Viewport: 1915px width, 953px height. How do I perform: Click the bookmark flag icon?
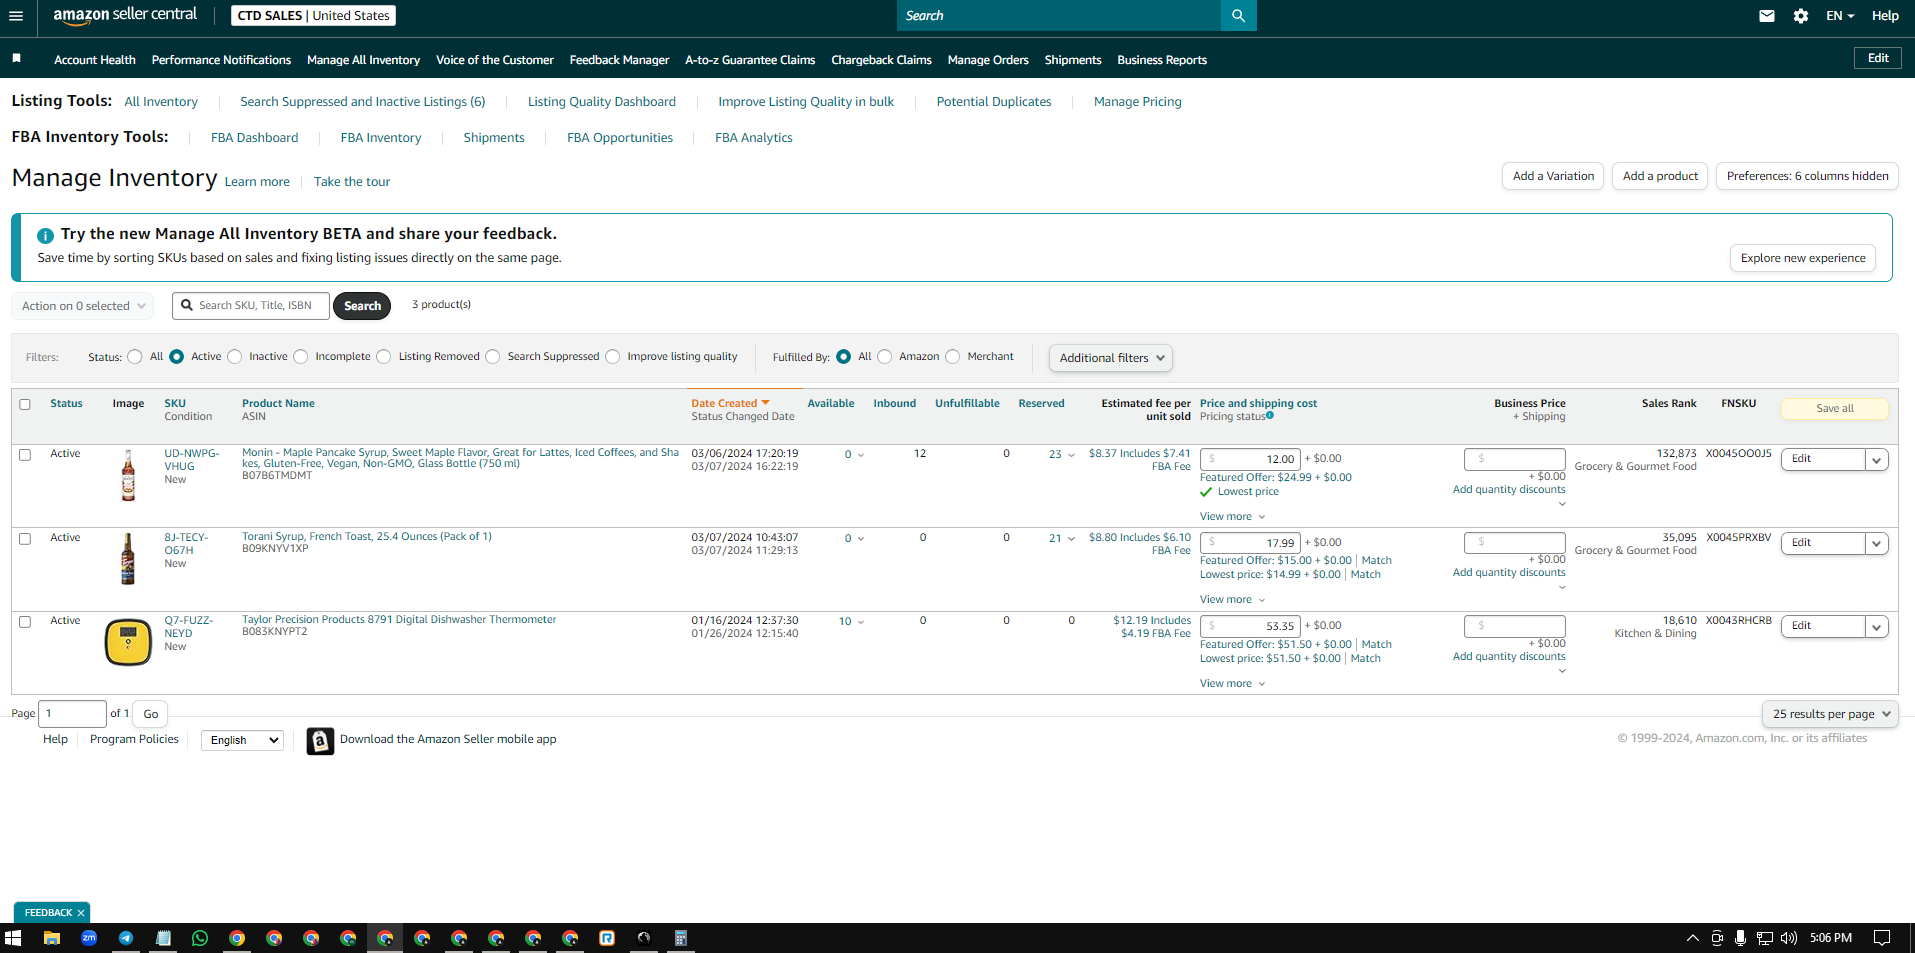coord(16,59)
